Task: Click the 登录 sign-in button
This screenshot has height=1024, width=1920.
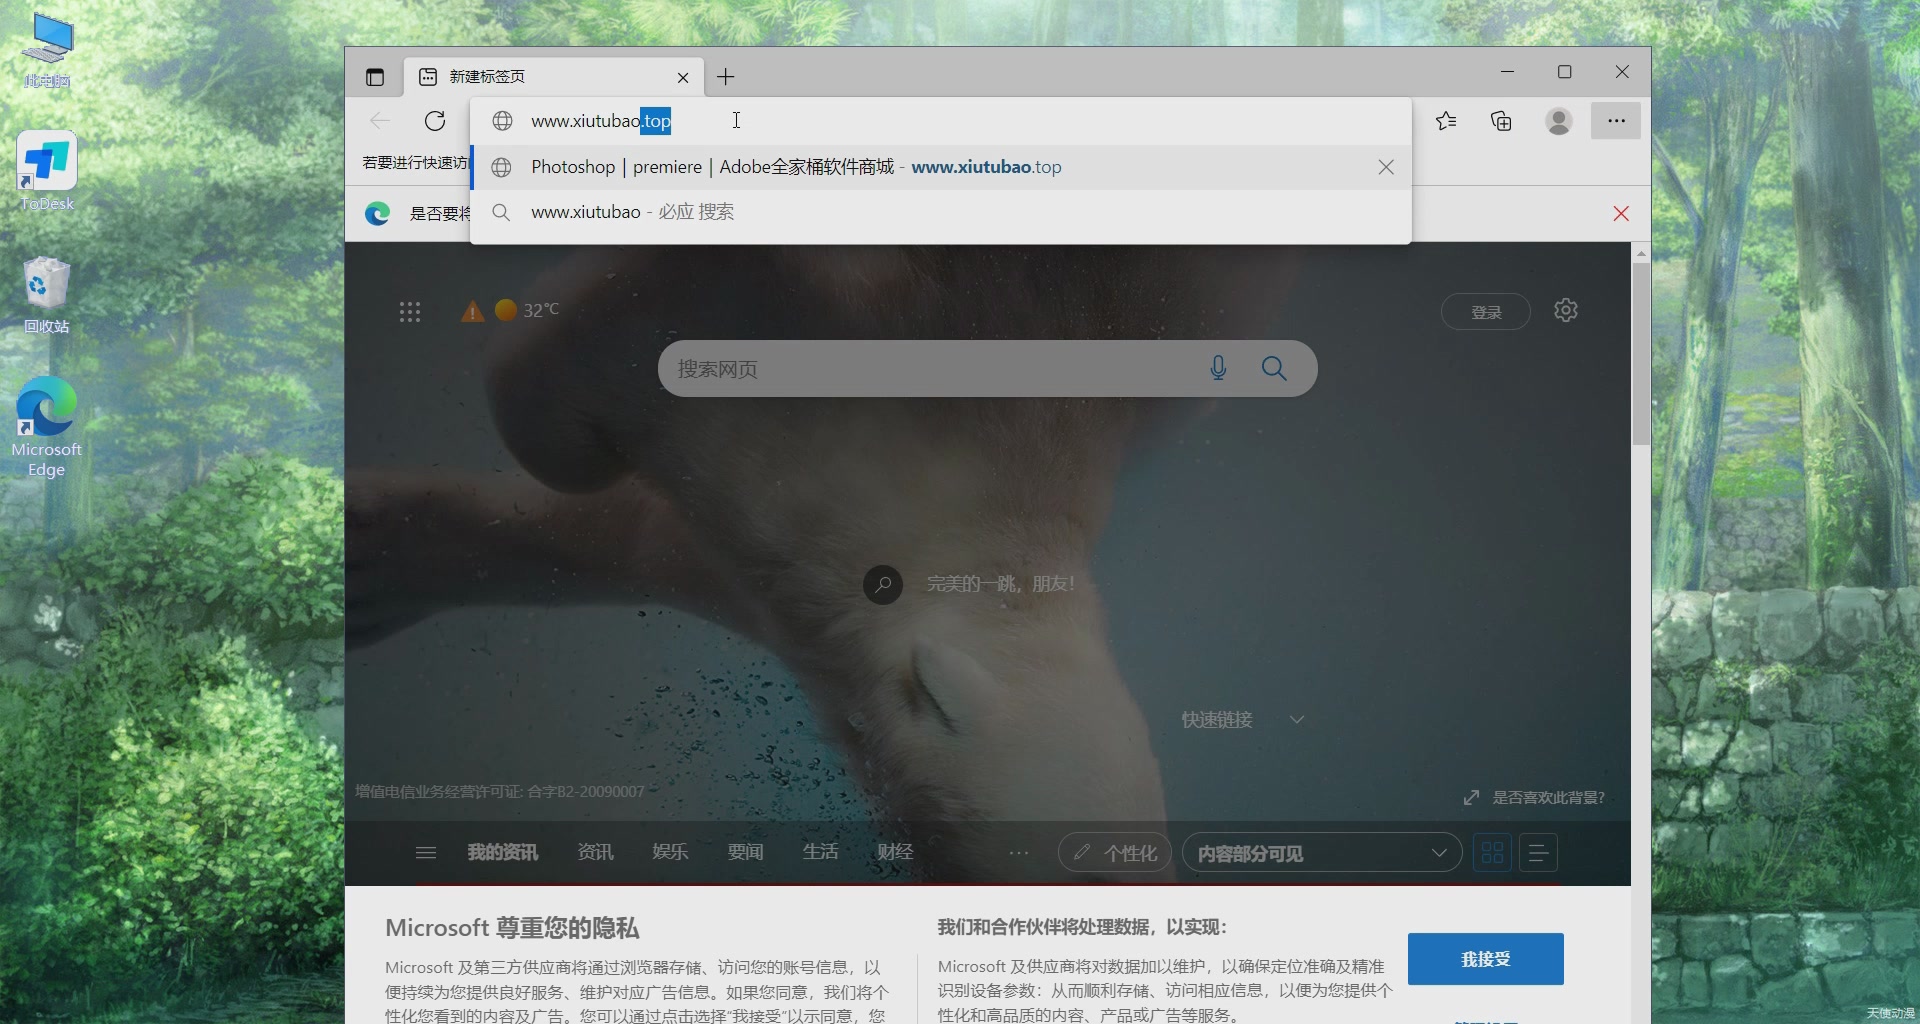Action: [1486, 312]
